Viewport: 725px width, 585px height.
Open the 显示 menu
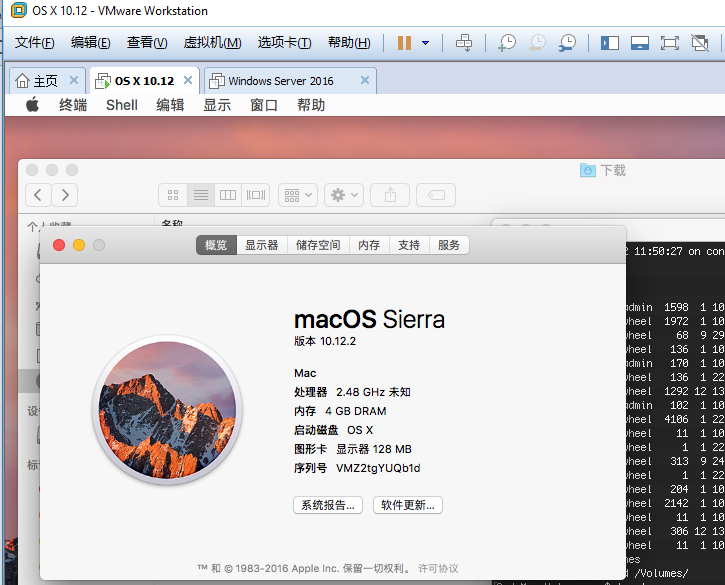[x=217, y=105]
